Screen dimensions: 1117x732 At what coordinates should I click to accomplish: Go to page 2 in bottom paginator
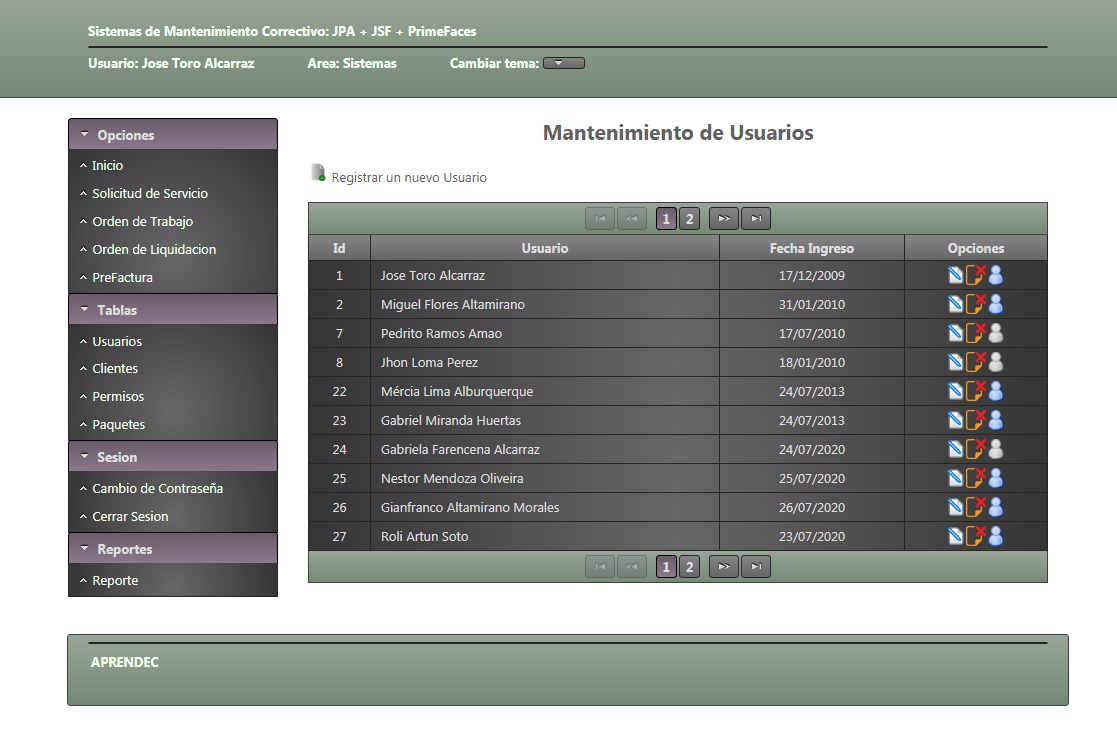pyautogui.click(x=690, y=567)
